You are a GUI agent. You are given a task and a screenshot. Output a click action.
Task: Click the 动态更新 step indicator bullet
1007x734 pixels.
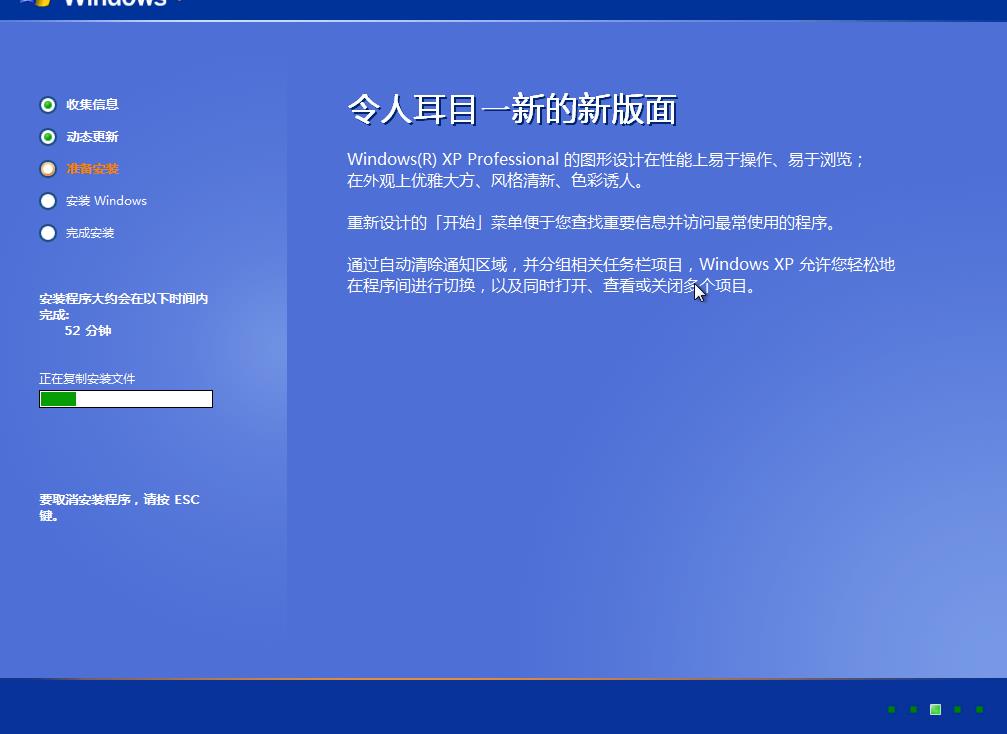[x=48, y=137]
